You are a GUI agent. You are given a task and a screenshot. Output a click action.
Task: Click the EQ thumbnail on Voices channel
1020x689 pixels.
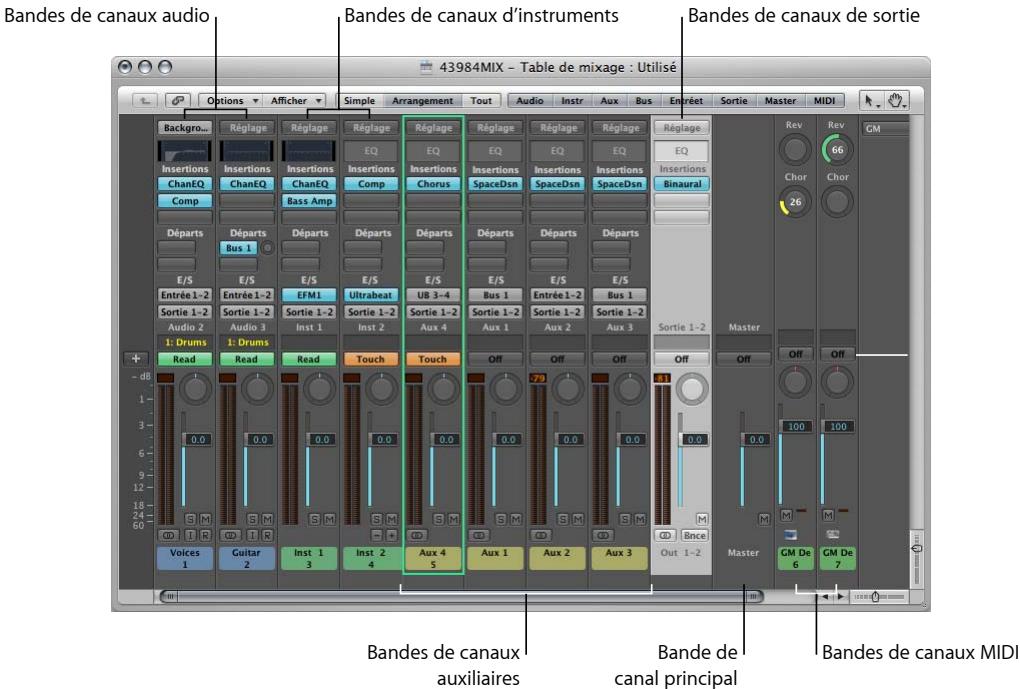[x=185, y=151]
